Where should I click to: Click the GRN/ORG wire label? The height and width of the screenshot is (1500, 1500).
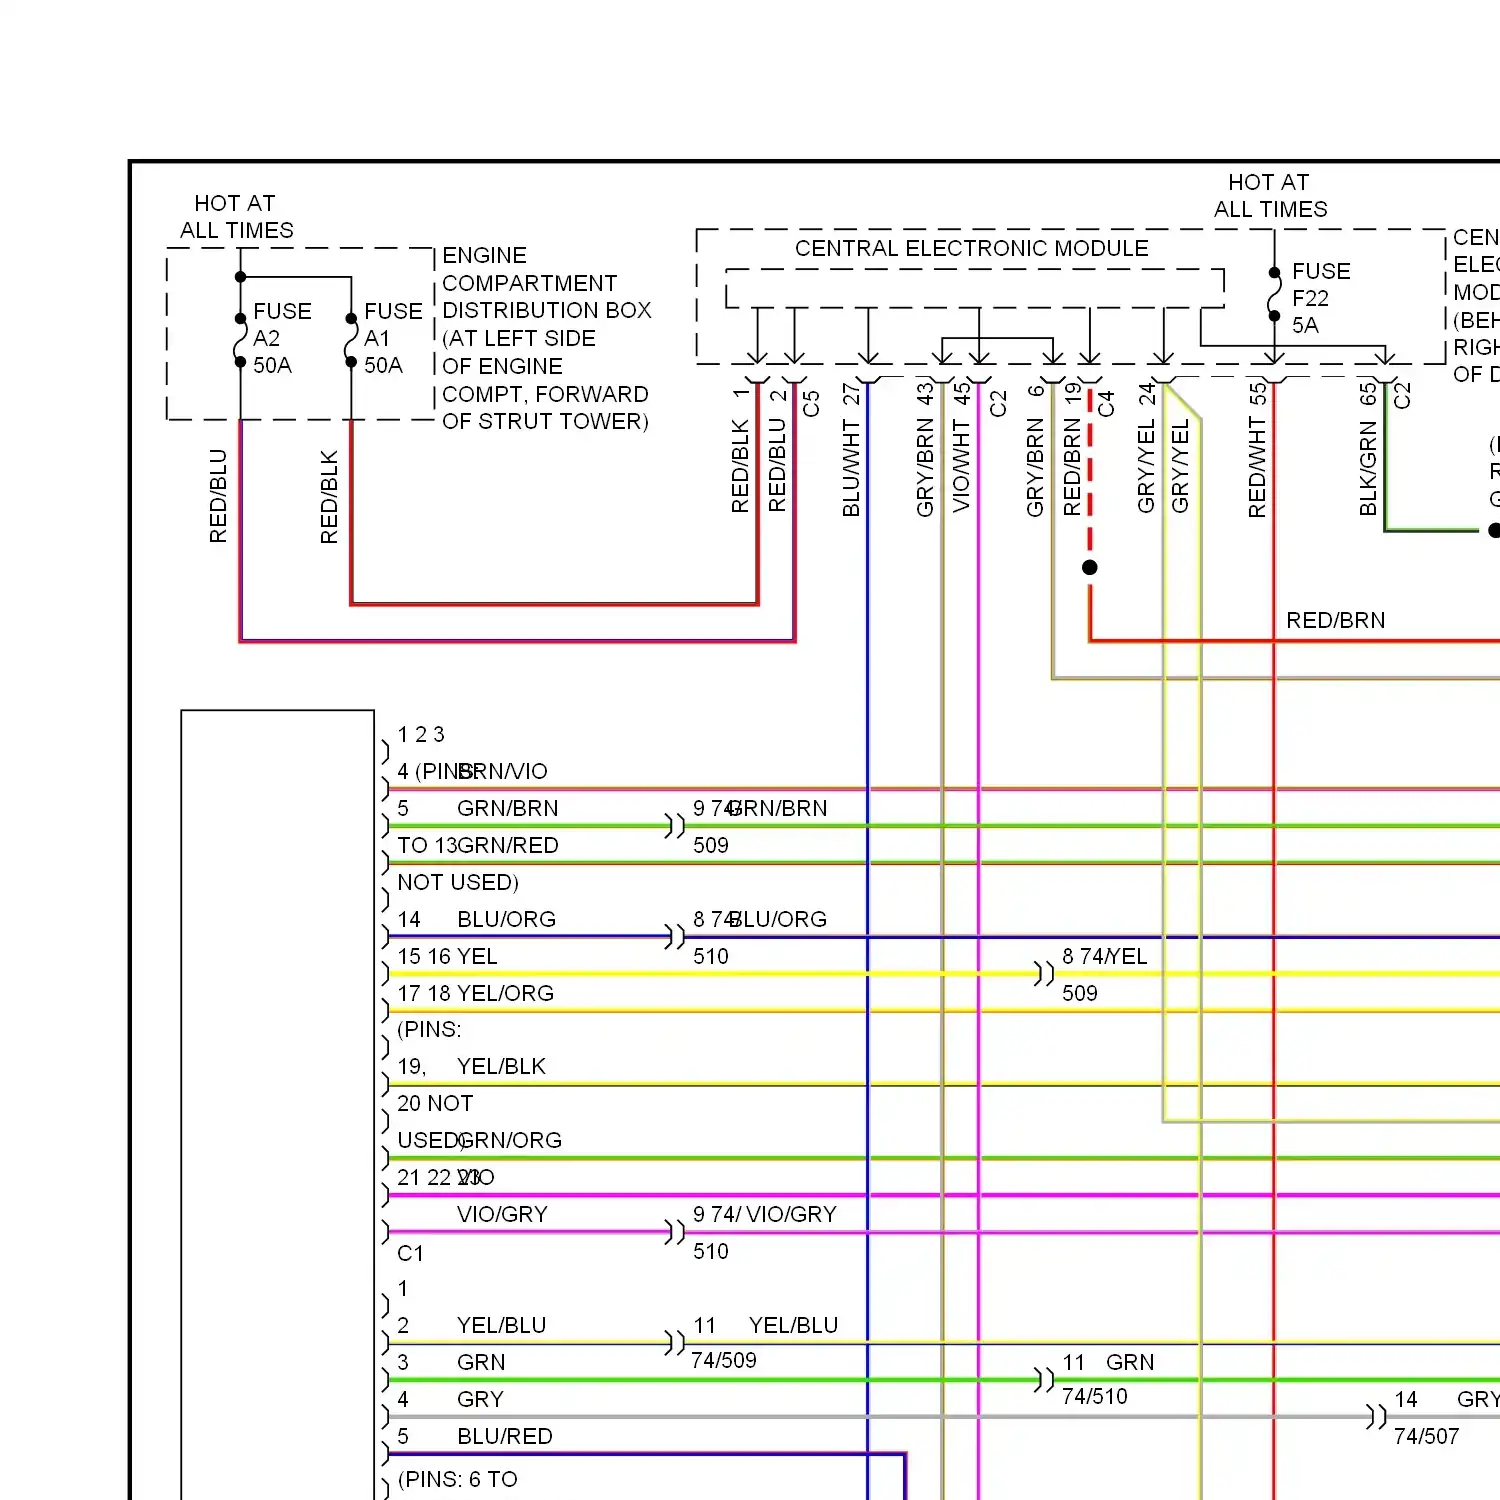tap(510, 1140)
